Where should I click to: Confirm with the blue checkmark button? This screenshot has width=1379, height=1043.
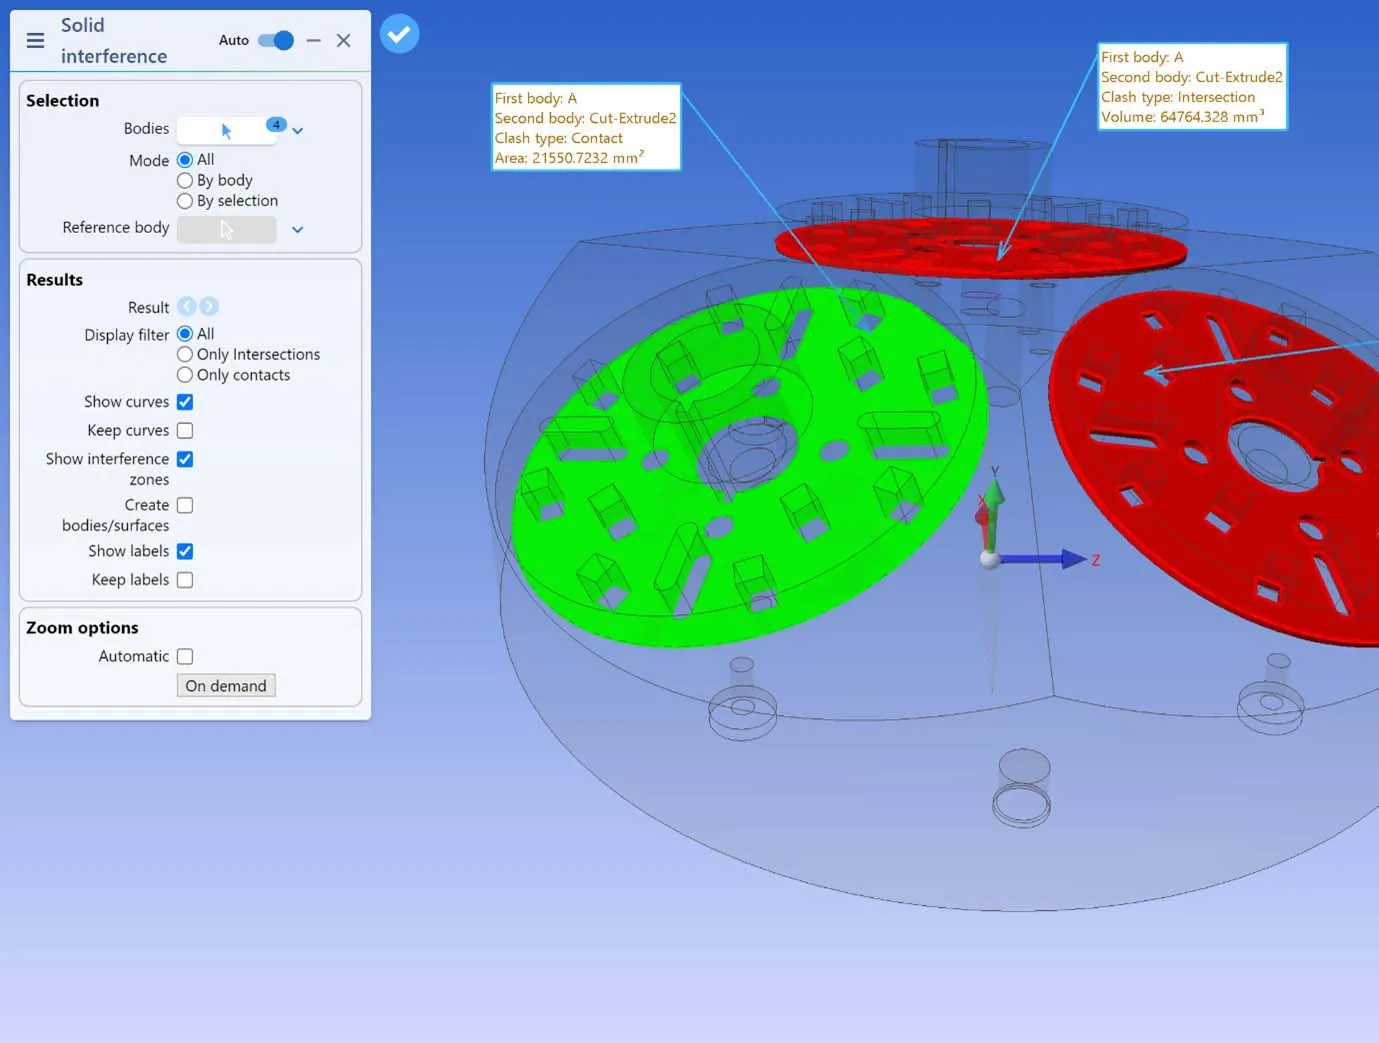pos(399,35)
